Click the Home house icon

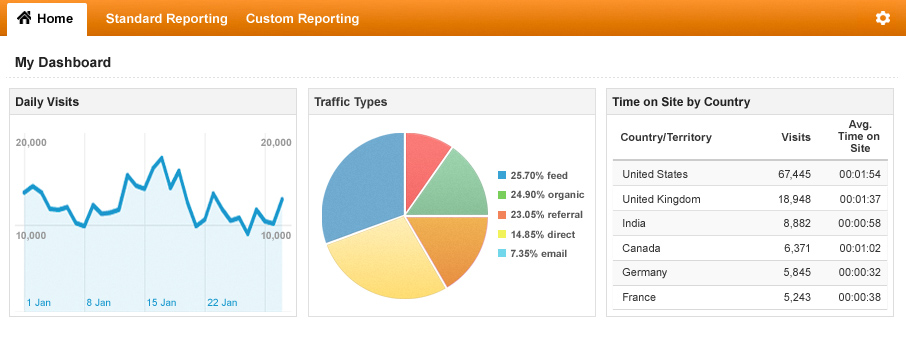24,18
